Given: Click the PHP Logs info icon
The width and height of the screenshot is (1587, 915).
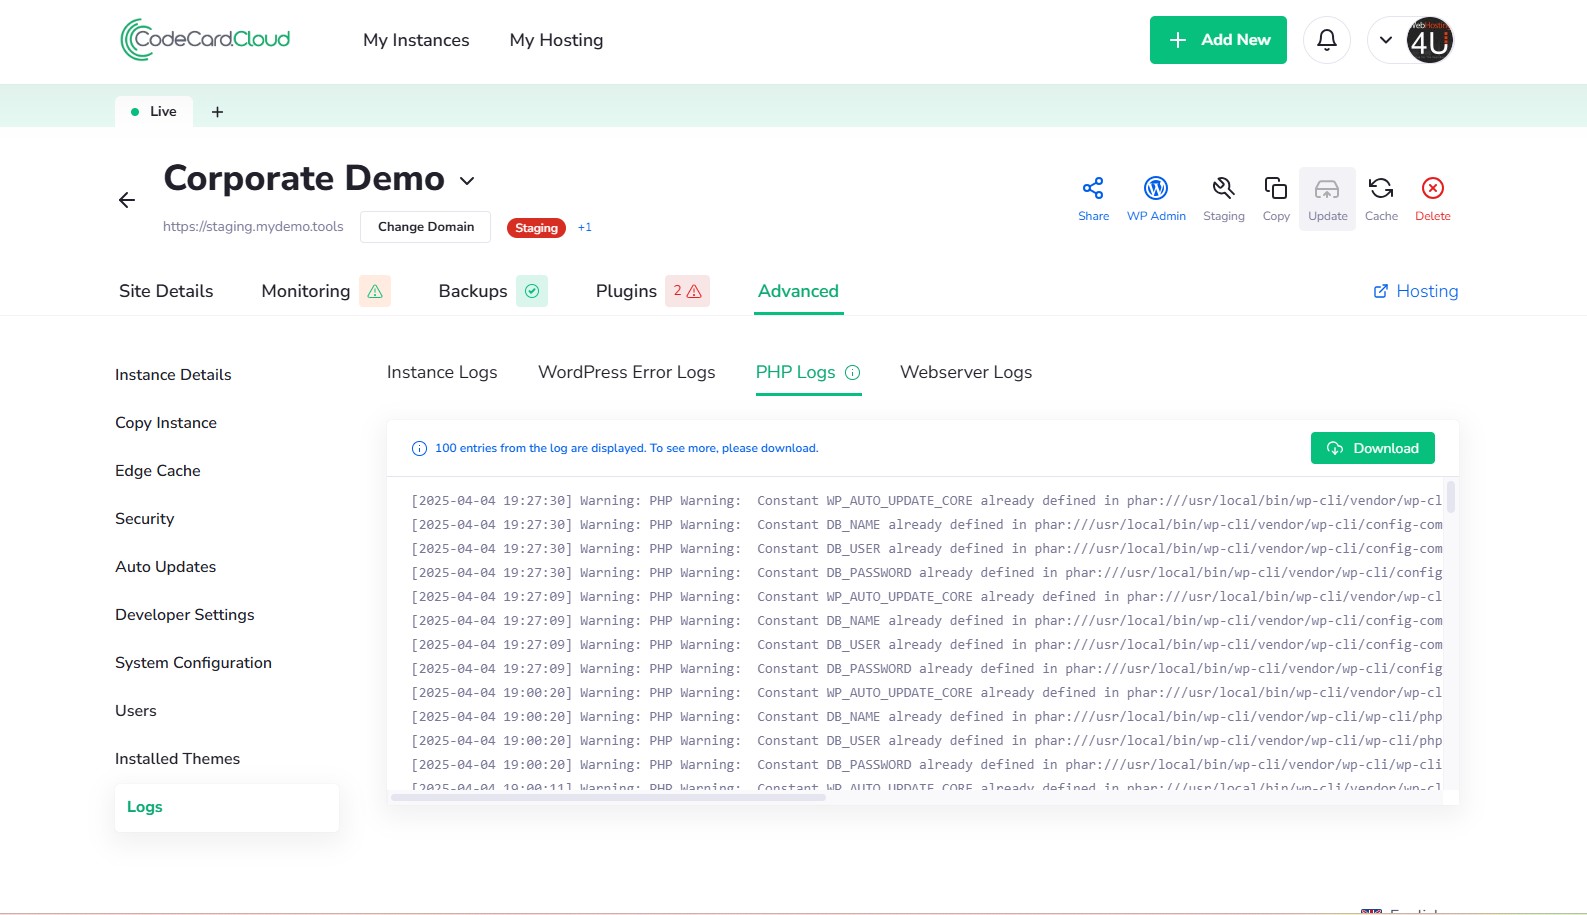Looking at the screenshot, I should (852, 373).
